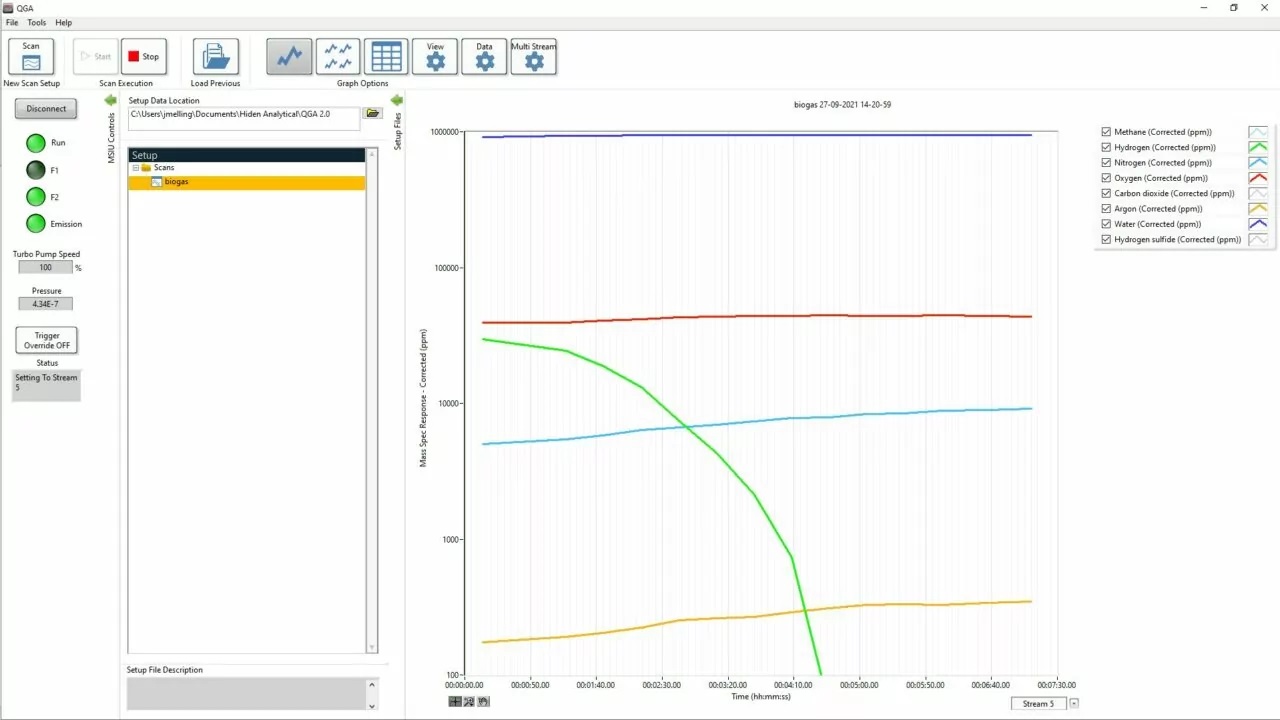Switch to the multi-graph view icon
Image resolution: width=1280 pixels, height=720 pixels.
tap(338, 57)
